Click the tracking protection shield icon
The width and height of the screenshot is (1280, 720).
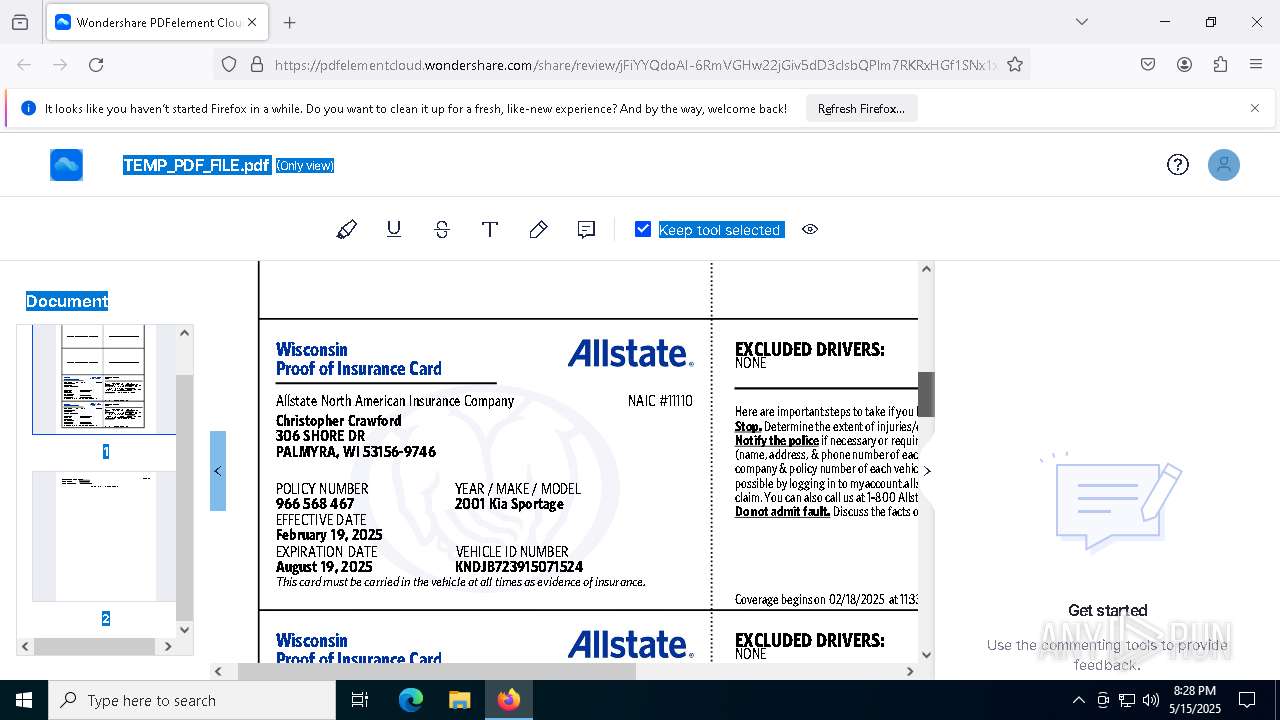pos(229,64)
